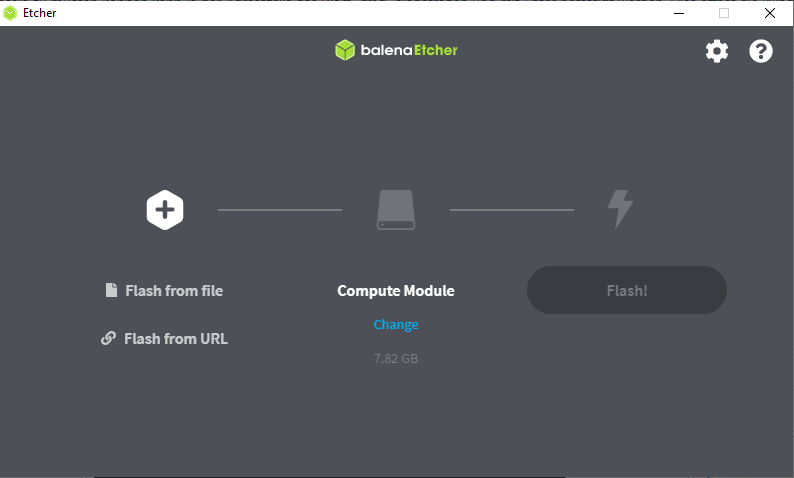The image size is (794, 478).
Task: Close the Etcher window
Action: 770,13
